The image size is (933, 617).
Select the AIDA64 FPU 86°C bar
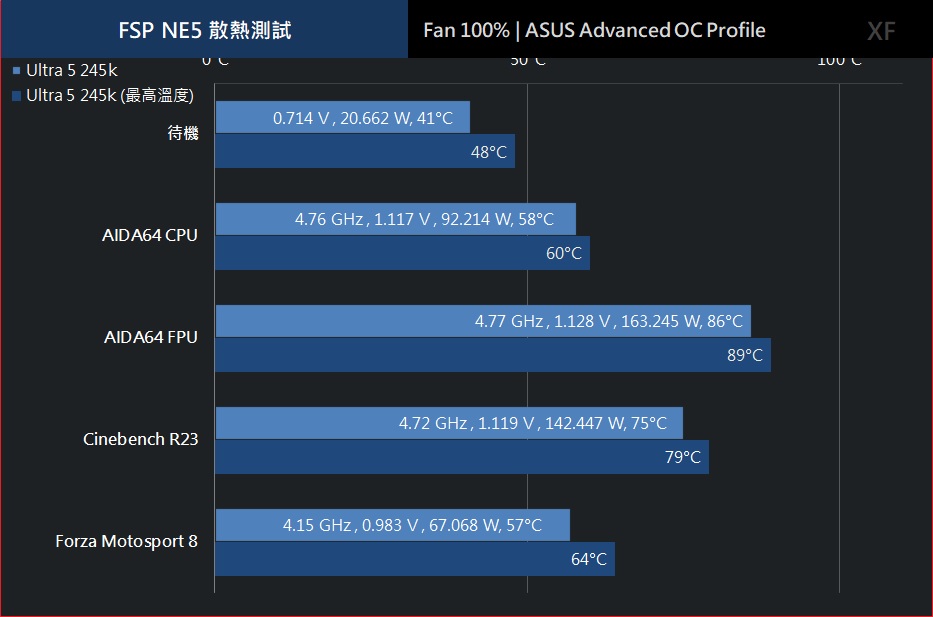click(483, 321)
